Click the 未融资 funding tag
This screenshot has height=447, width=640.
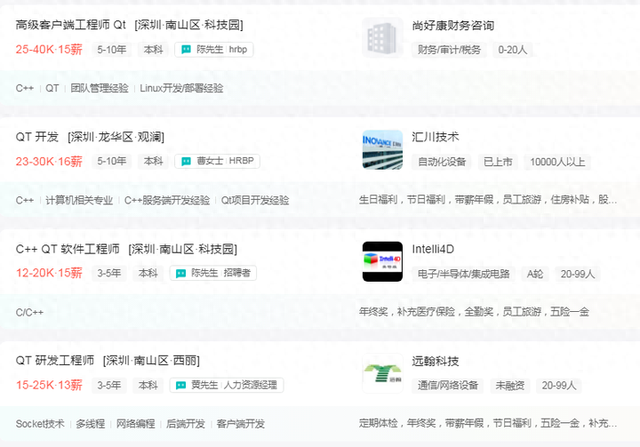click(510, 386)
